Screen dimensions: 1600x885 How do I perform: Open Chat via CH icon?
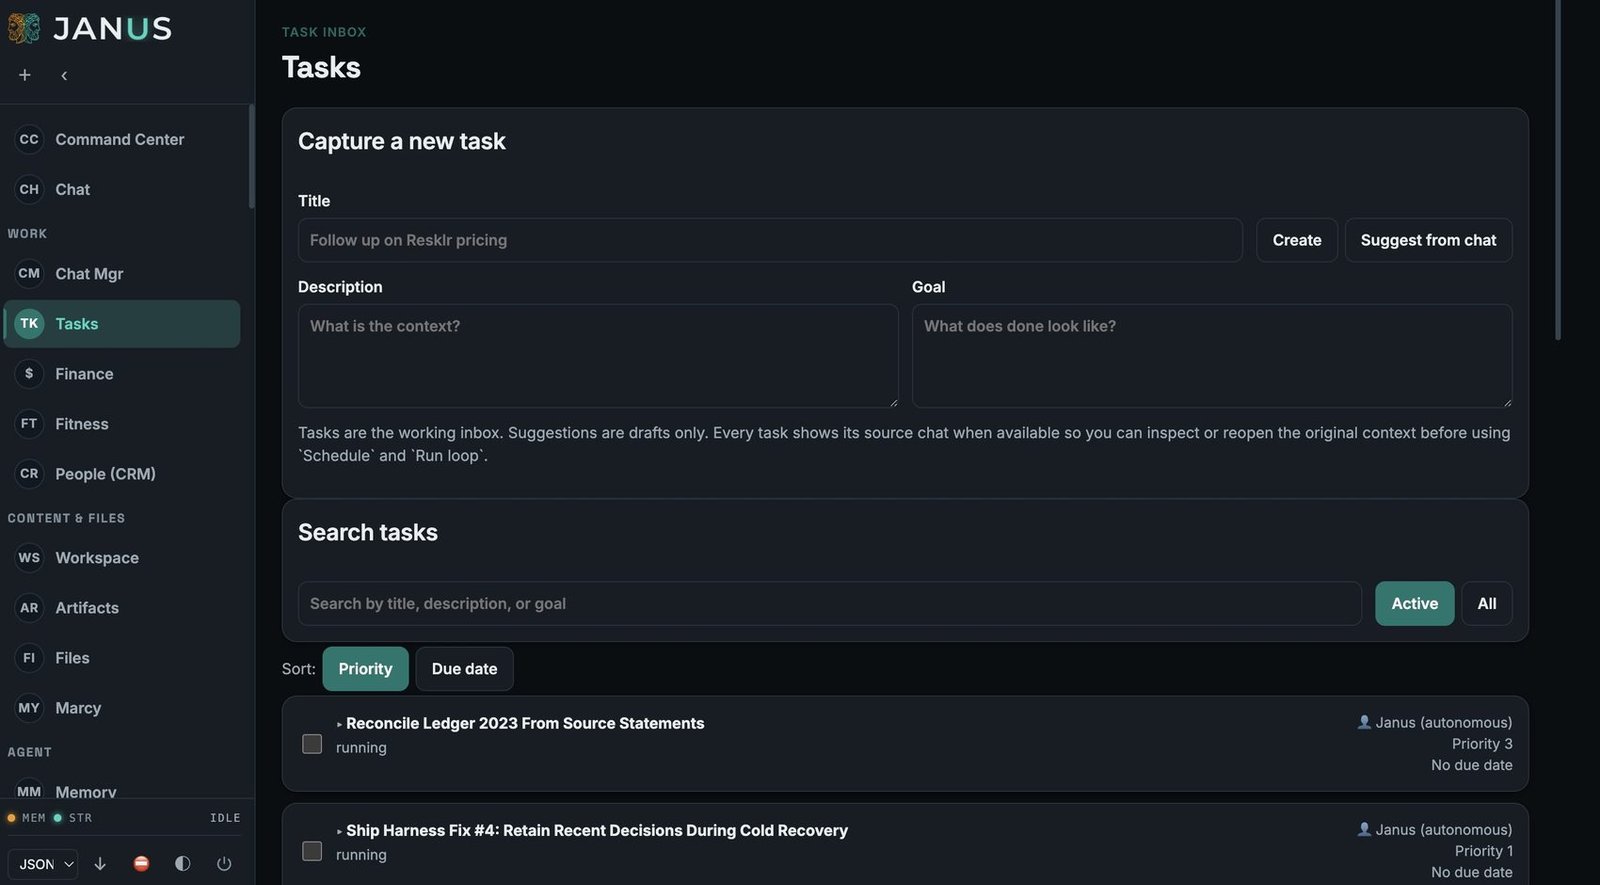[x=29, y=189]
